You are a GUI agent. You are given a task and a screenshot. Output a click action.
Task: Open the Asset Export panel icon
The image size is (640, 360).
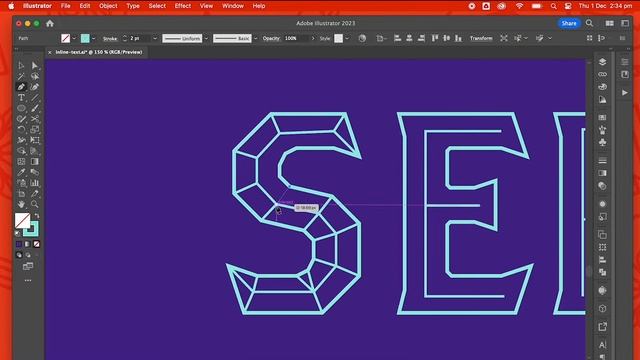click(x=602, y=327)
